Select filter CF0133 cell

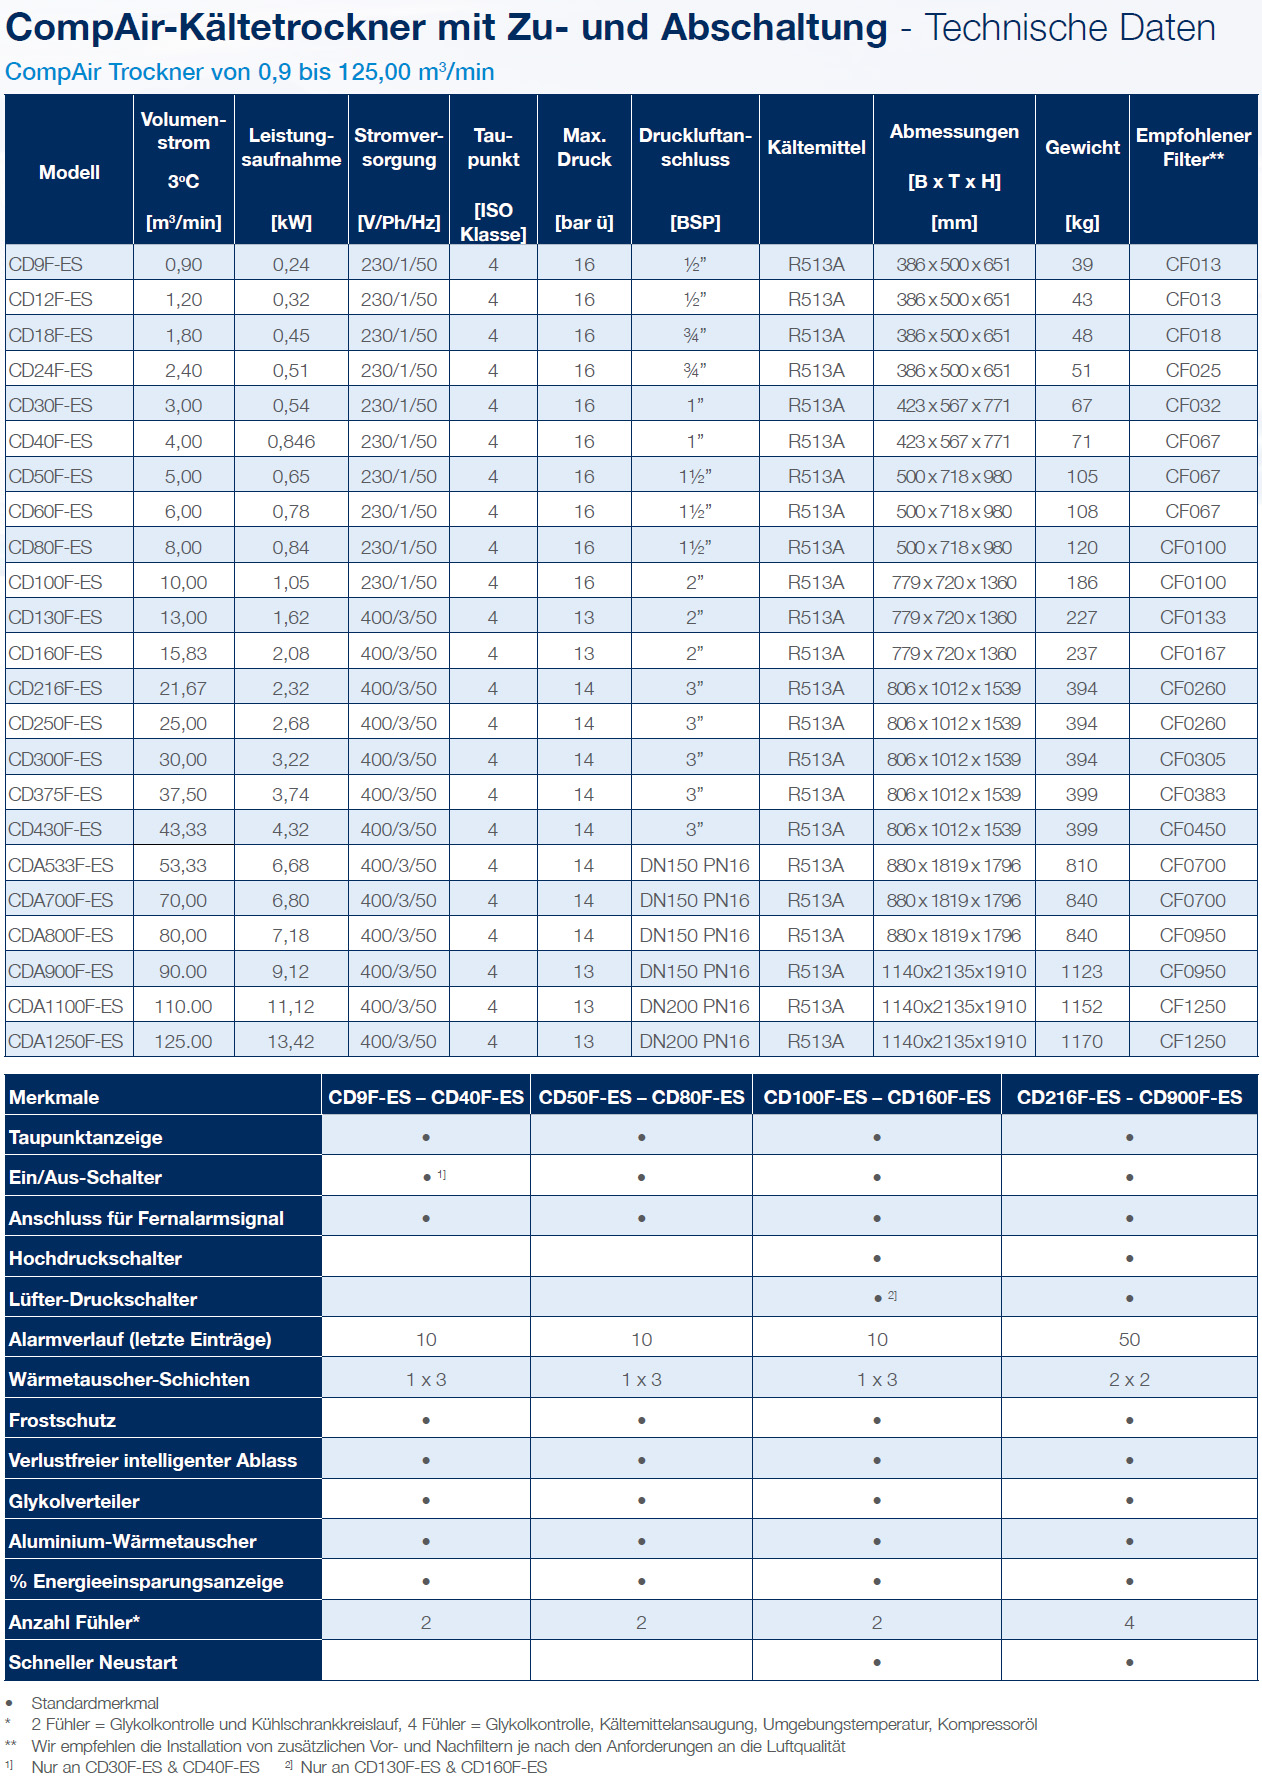(x=1193, y=617)
